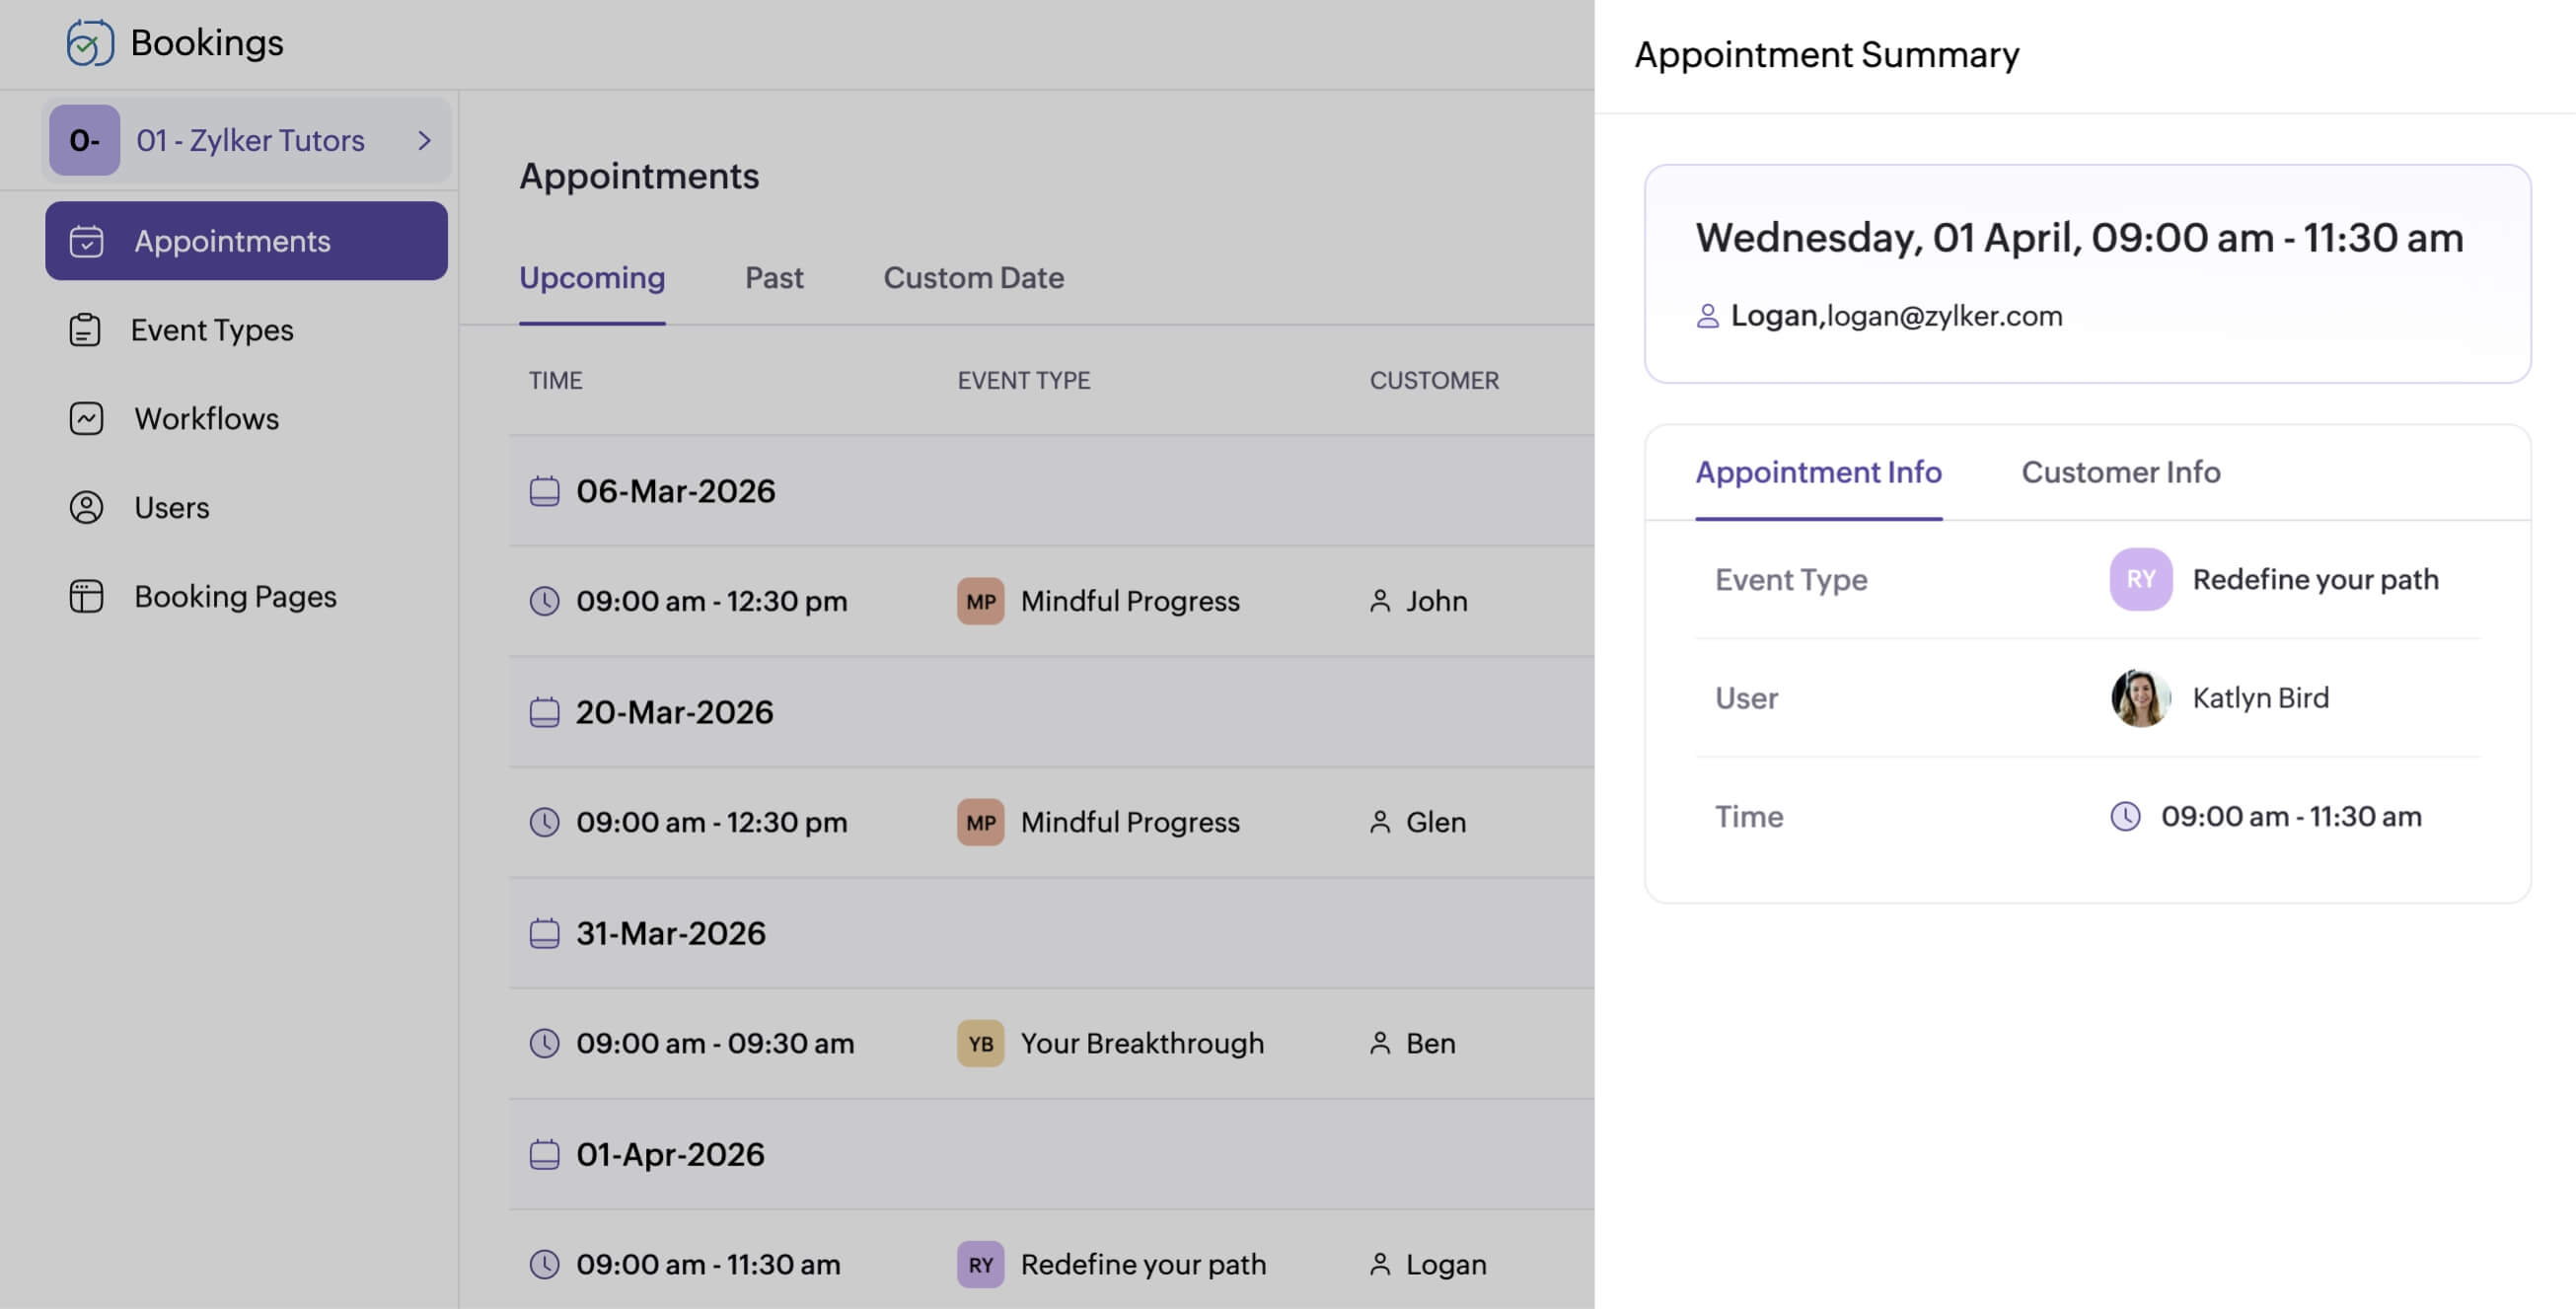The height and width of the screenshot is (1309, 2576).
Task: Click the Event Types clipboard icon
Action: coord(86,329)
